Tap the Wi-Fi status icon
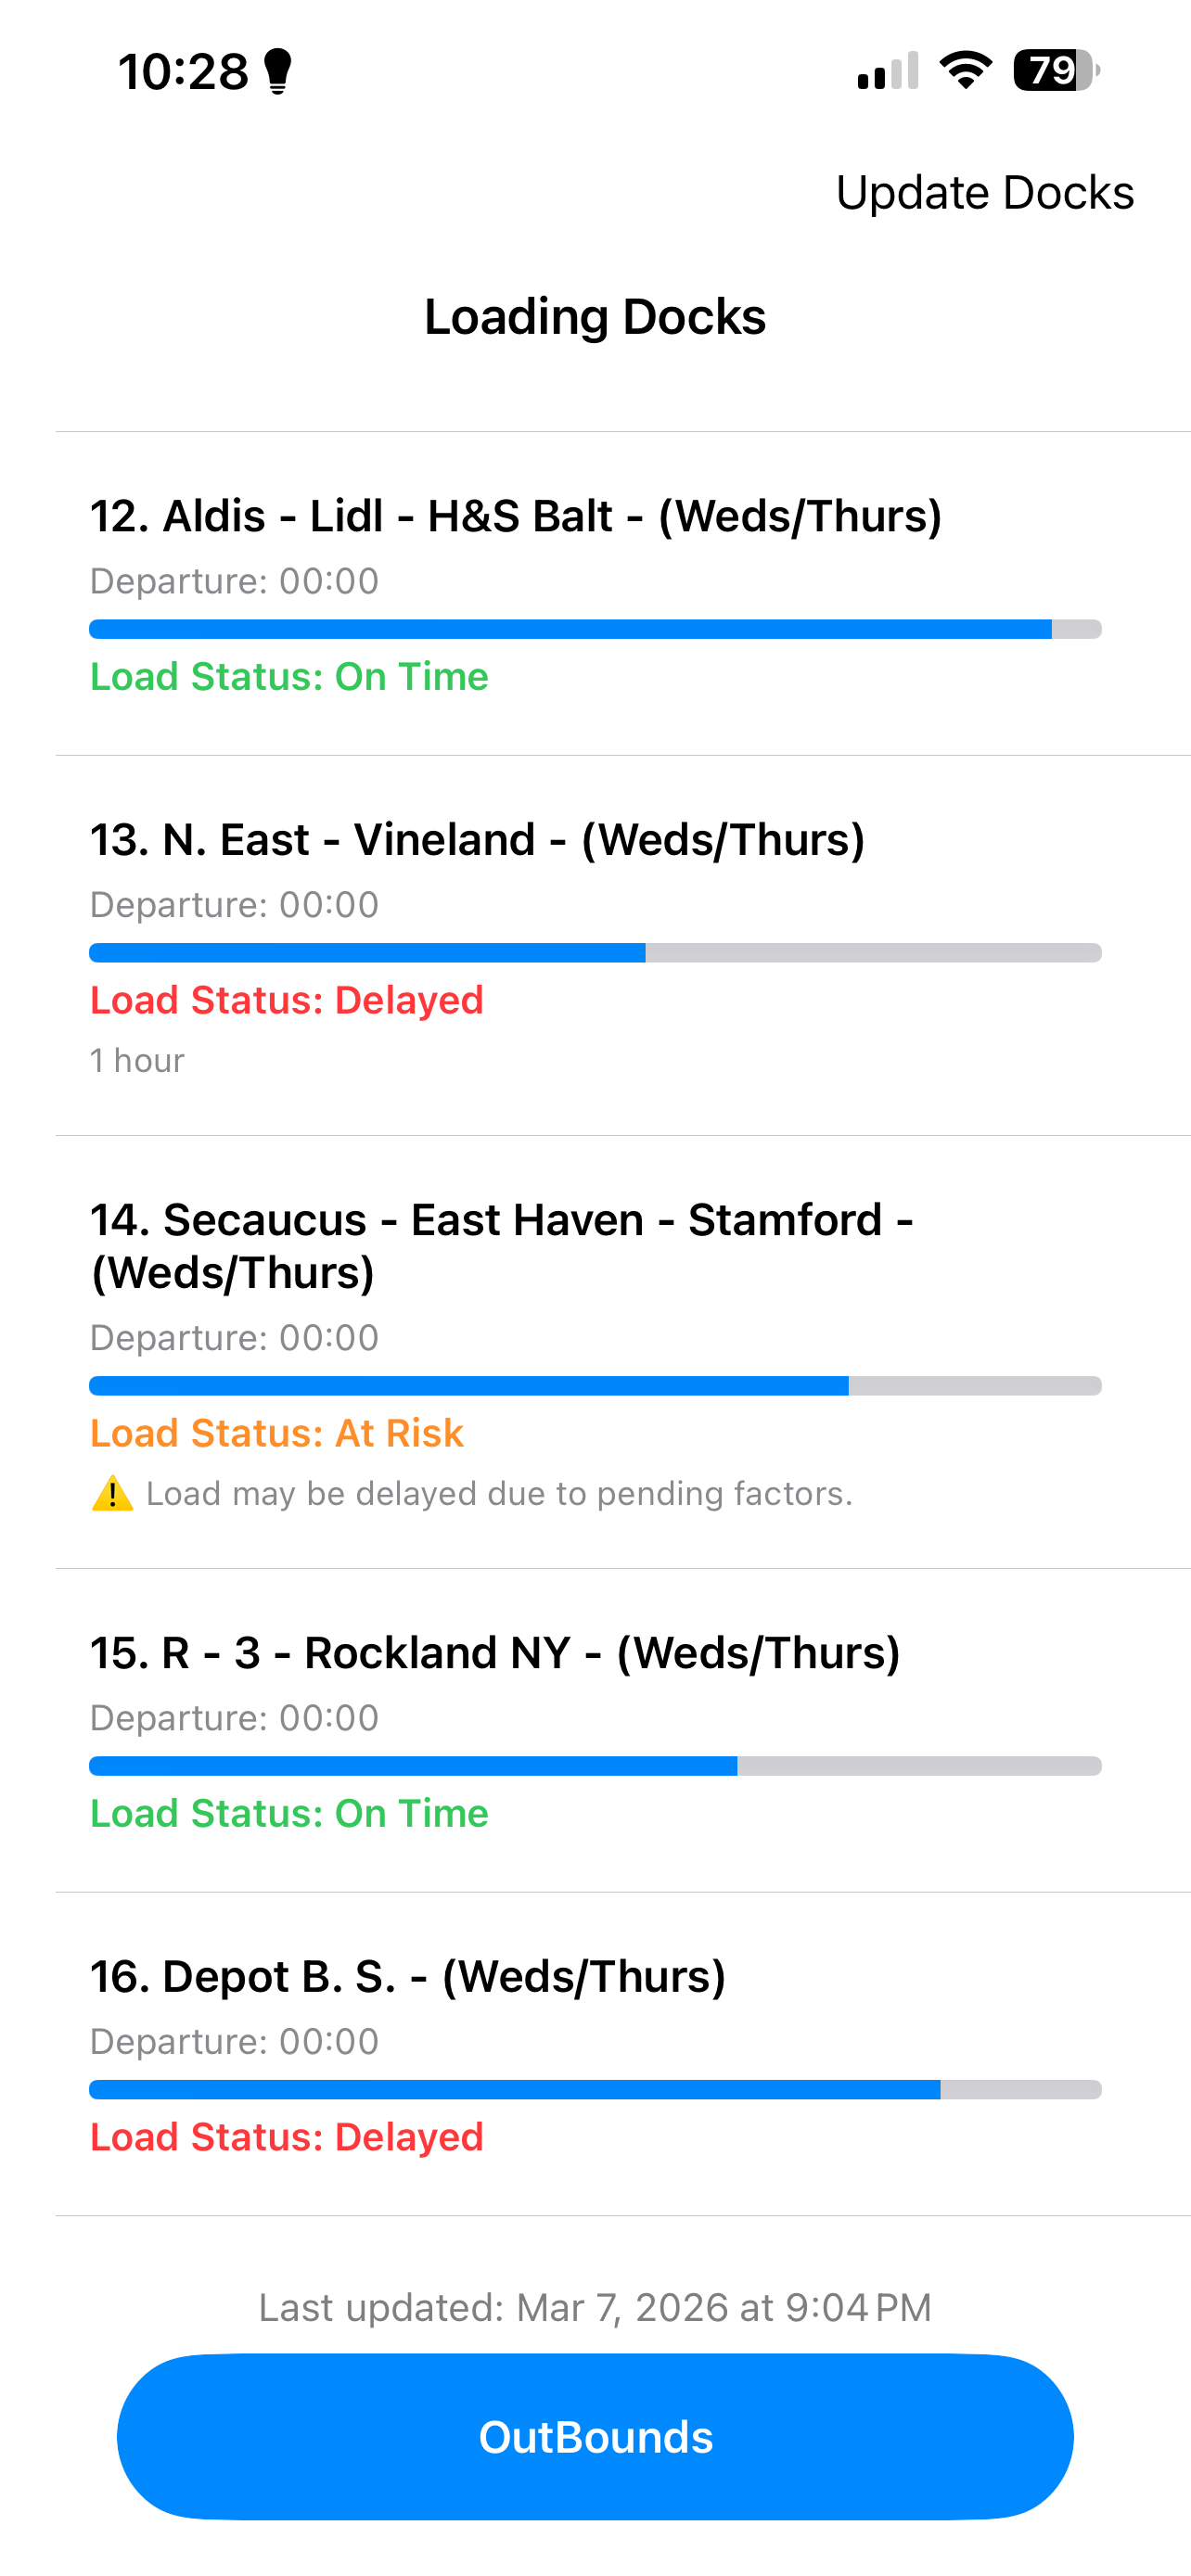 [x=965, y=71]
